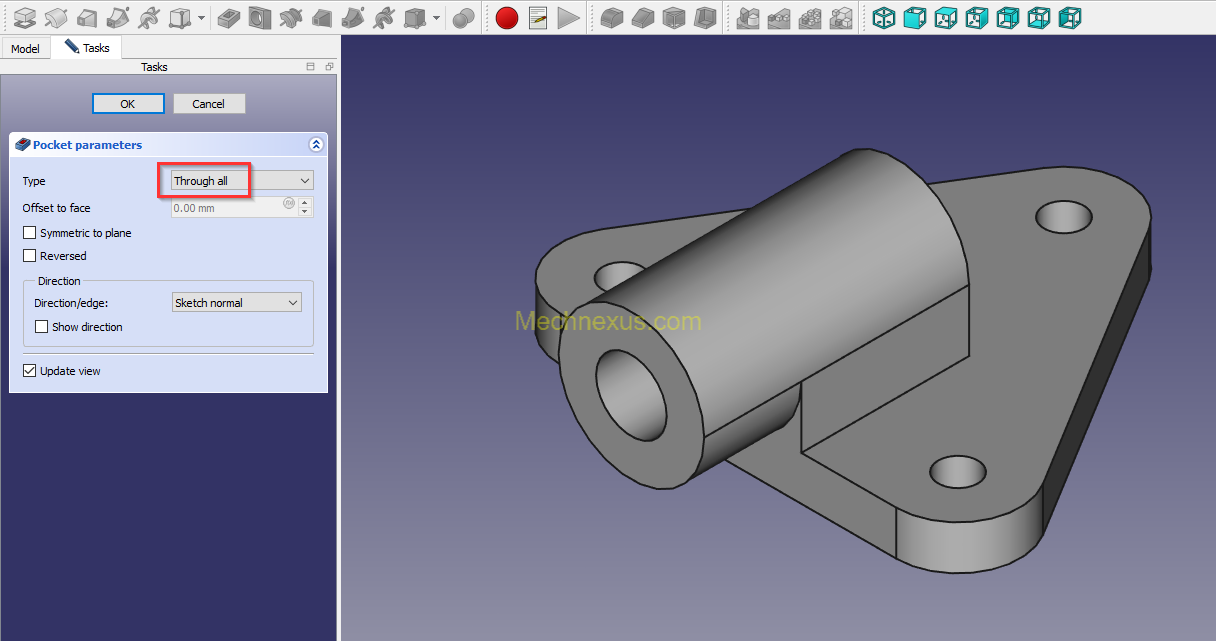
Task: Select the Fillet tool
Action: click(612, 17)
